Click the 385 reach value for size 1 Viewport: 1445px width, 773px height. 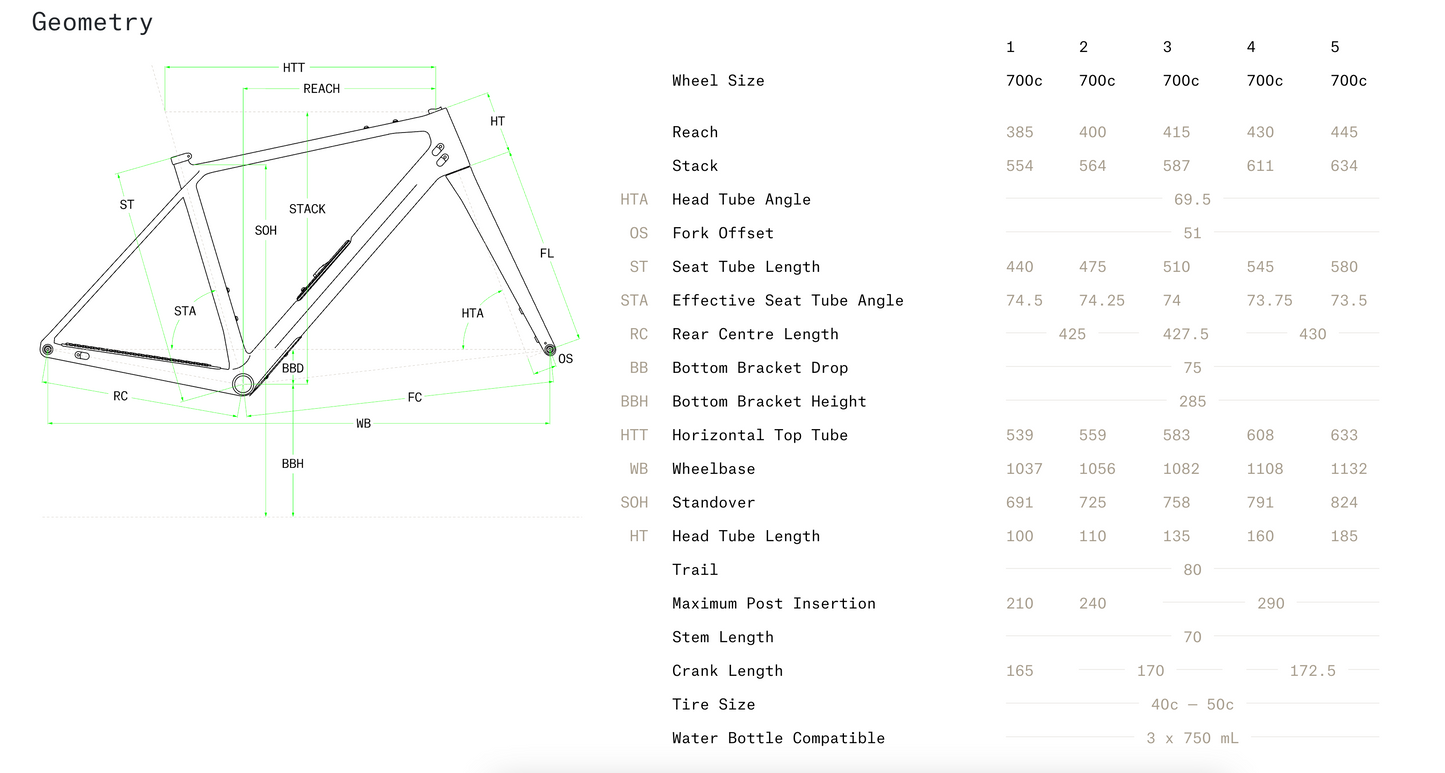click(1020, 132)
